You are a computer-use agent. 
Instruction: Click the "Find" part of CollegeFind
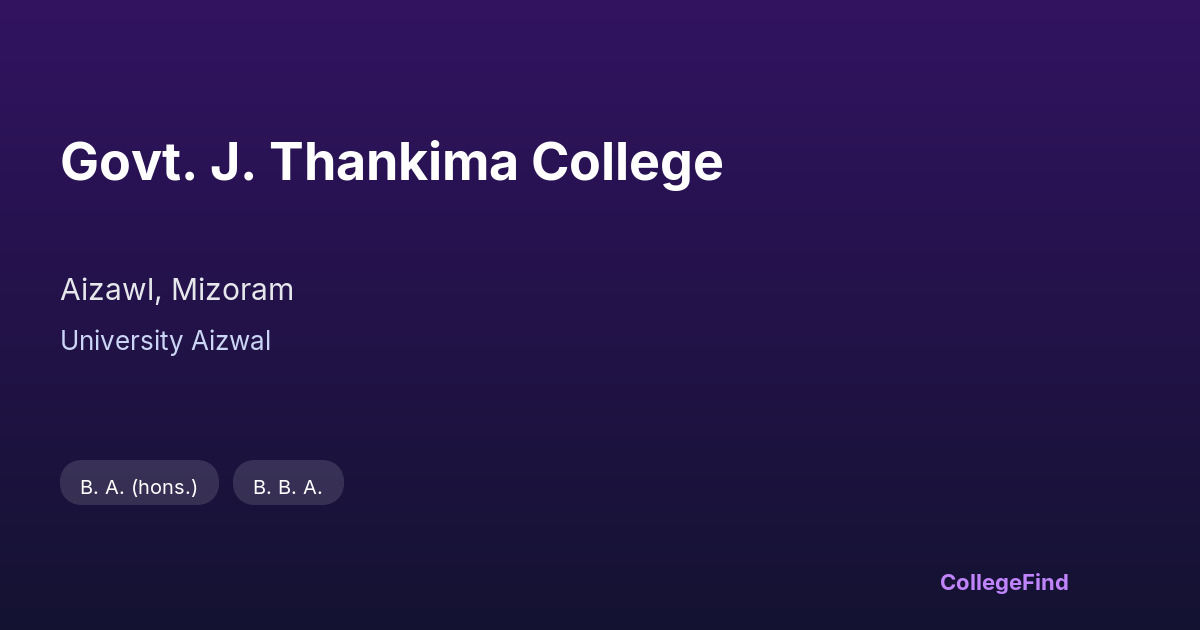pyautogui.click(x=1043, y=582)
